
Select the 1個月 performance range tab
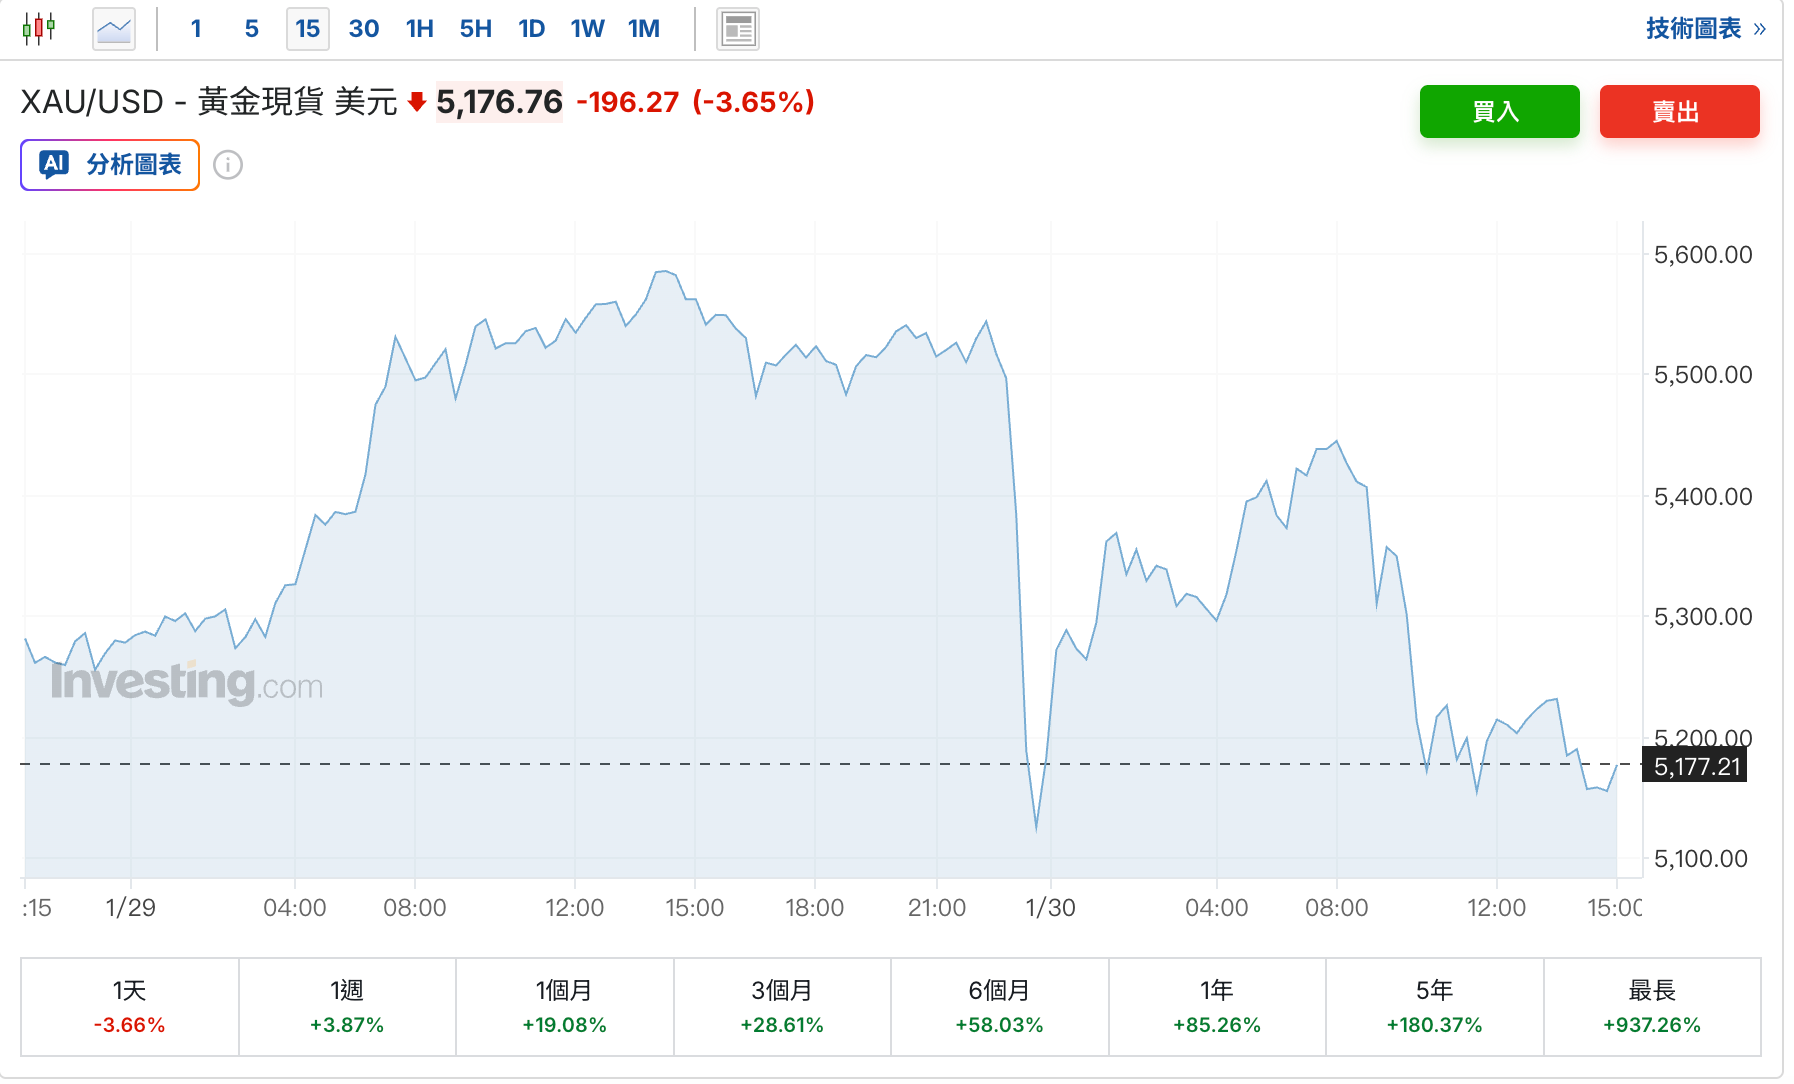564,1007
